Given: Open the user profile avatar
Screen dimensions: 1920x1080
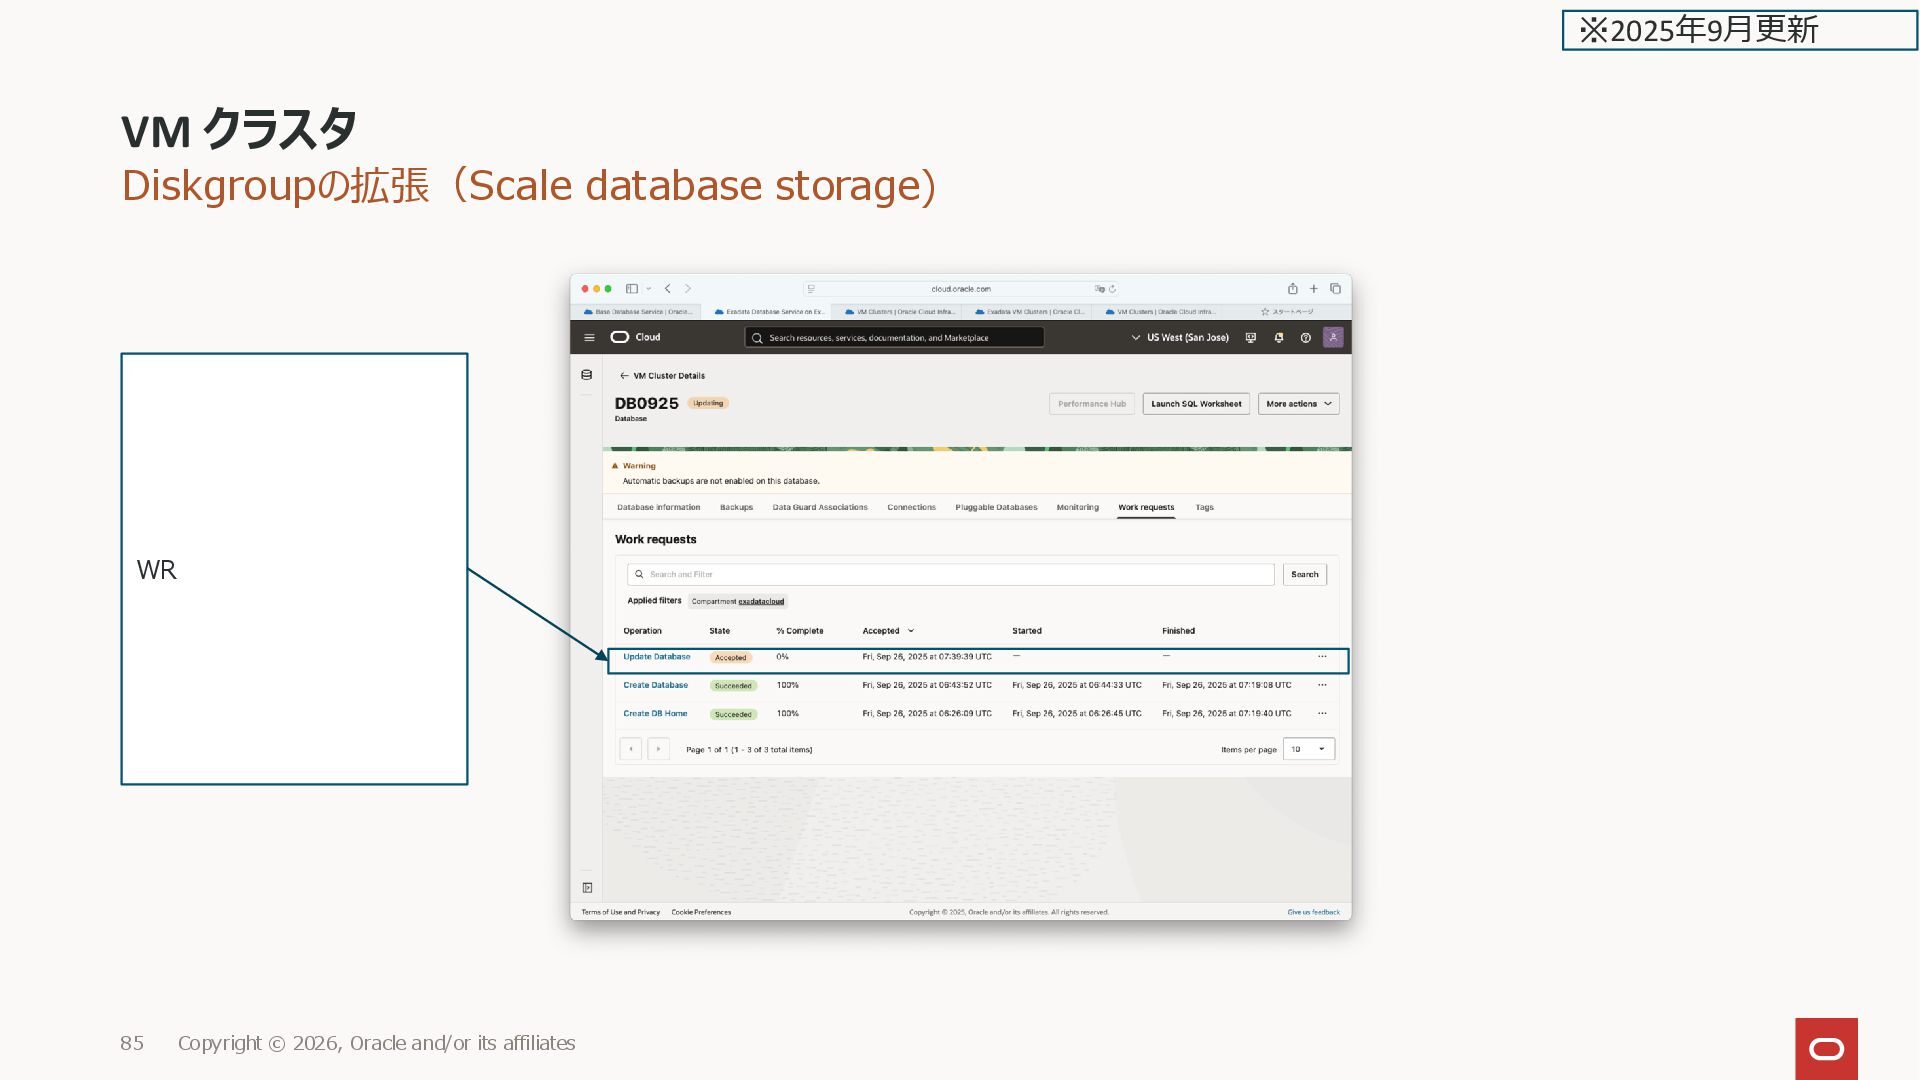Looking at the screenshot, I should point(1333,338).
